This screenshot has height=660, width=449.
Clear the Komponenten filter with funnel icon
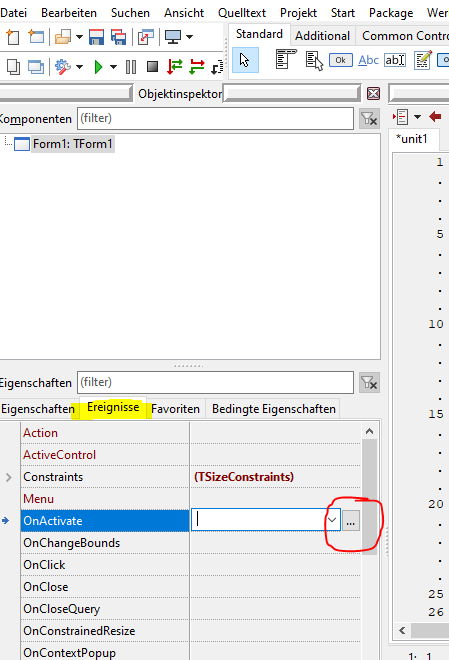369,119
